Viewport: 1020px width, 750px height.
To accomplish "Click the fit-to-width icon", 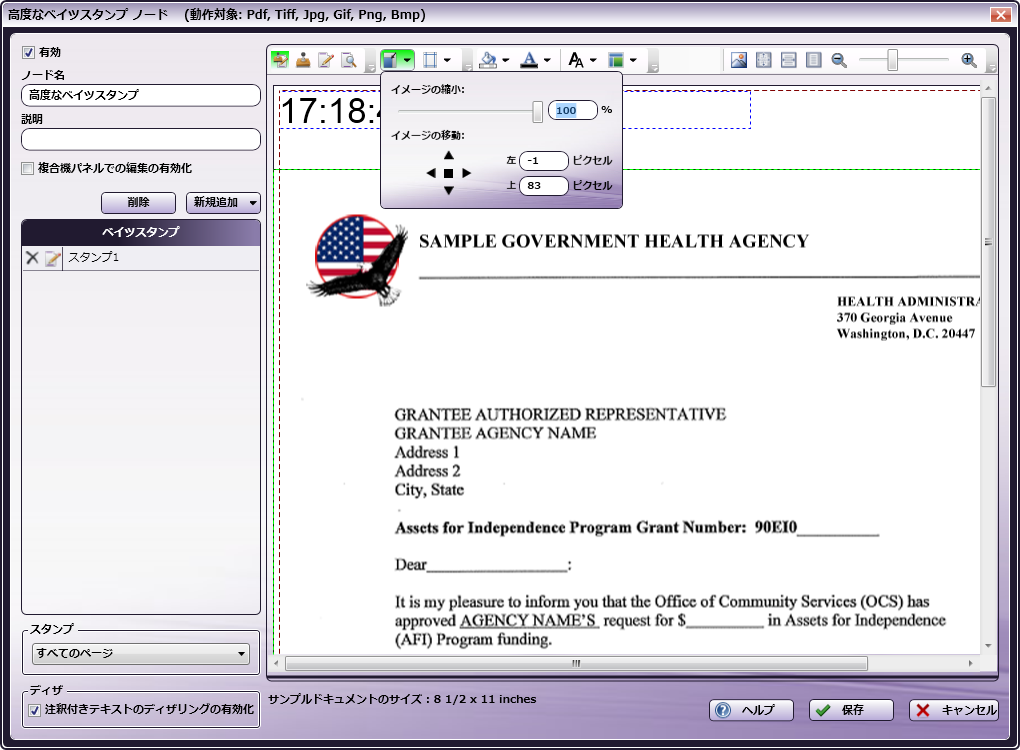I will (x=788, y=60).
